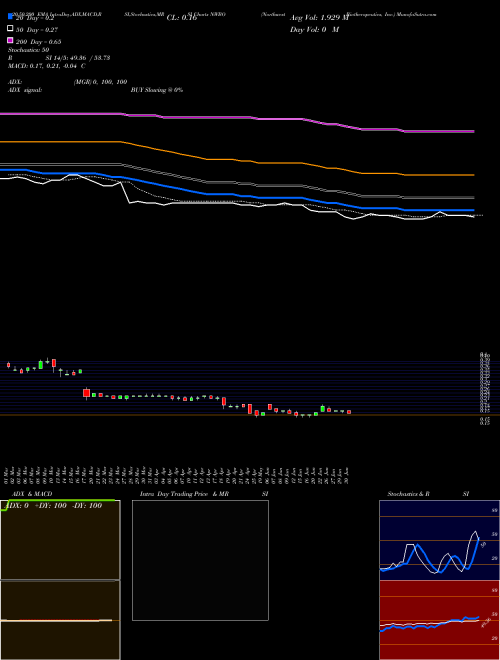Click the 'ADX: 0 +DY: 100 -DY: 100' readout

point(54,506)
